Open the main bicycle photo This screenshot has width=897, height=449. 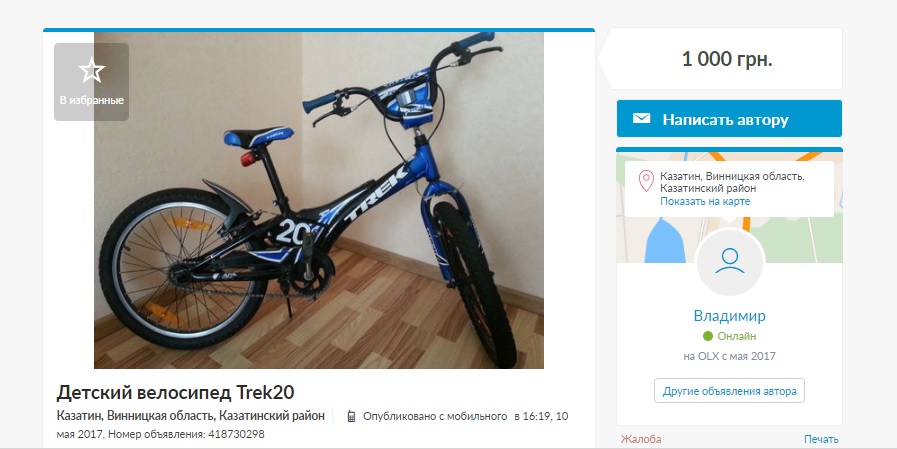point(319,200)
